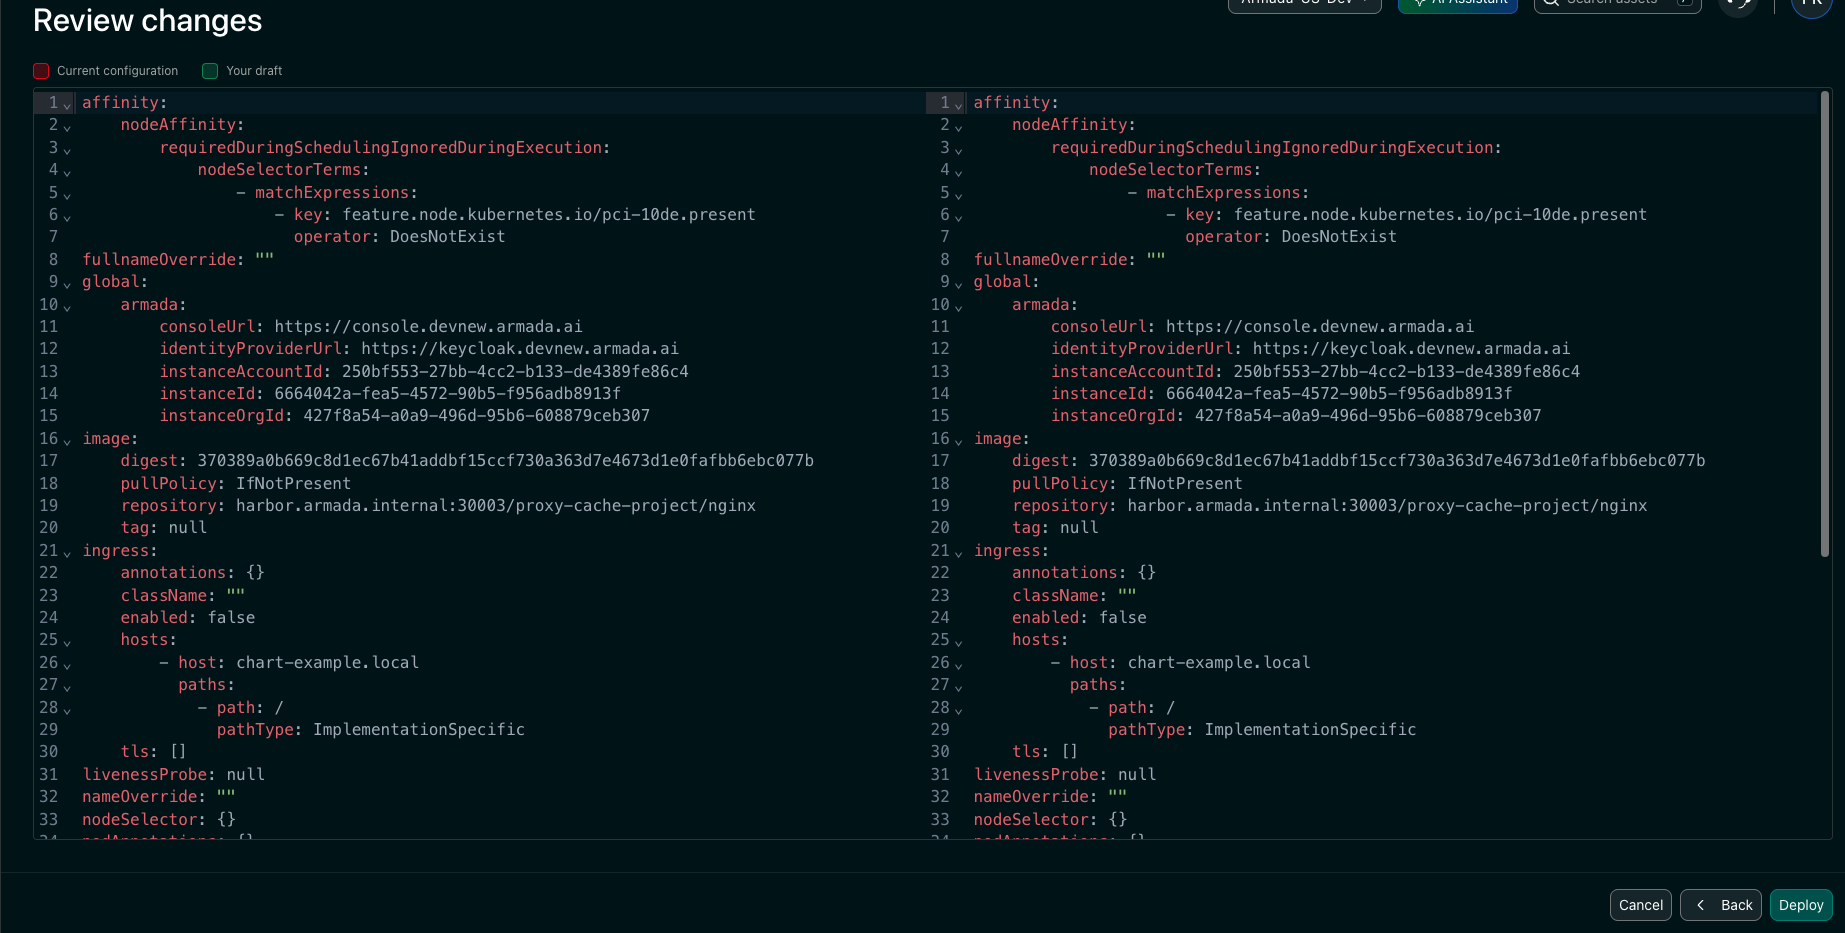Fold matchExpressions line 5 in left pane
Viewport: 1845px width, 933px height.
(67, 194)
